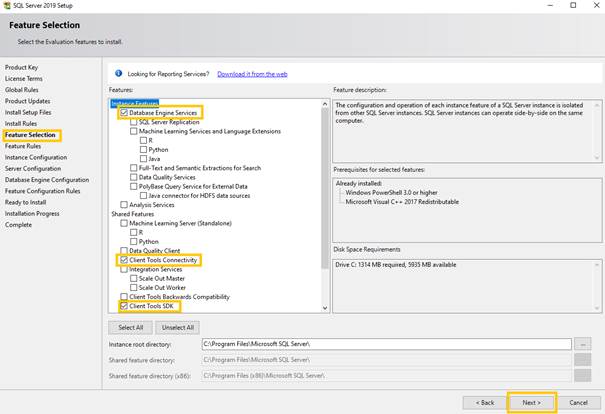Select the Instance Features tree heading
605x414 pixels.
pyautogui.click(x=133, y=103)
